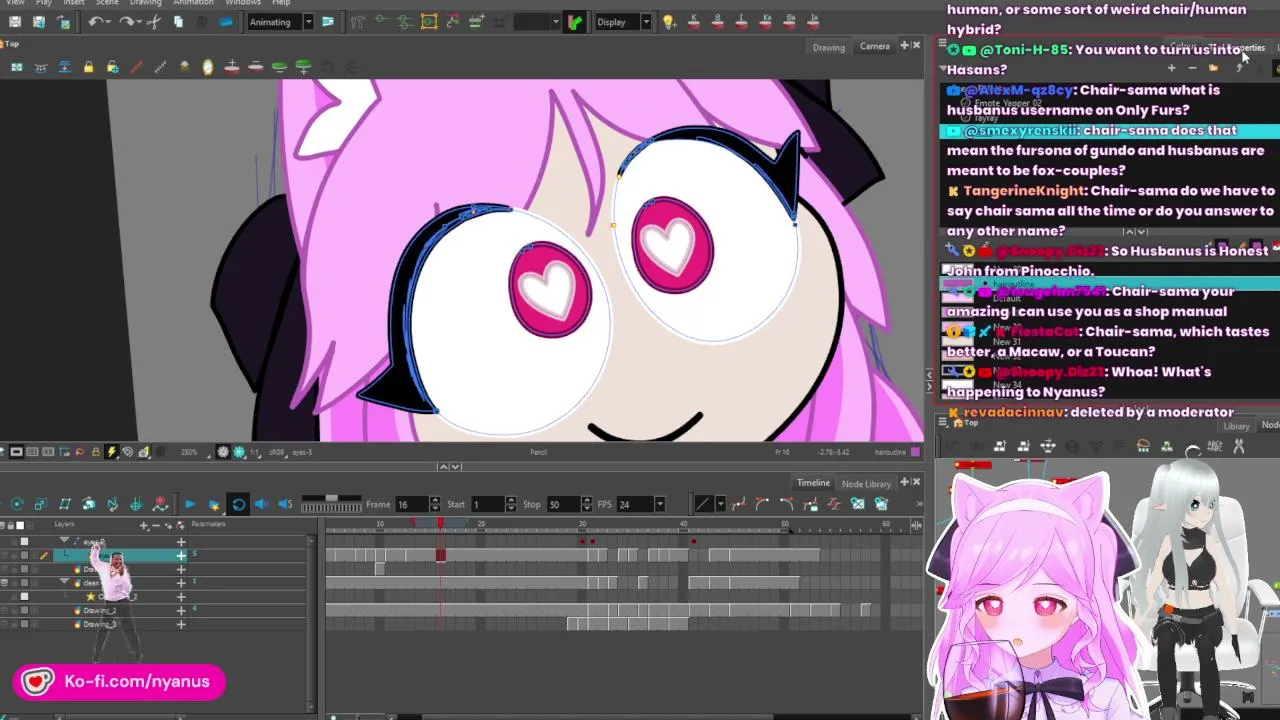Viewport: 1280px width, 720px height.
Task: Select the Node Library tab
Action: tap(866, 483)
